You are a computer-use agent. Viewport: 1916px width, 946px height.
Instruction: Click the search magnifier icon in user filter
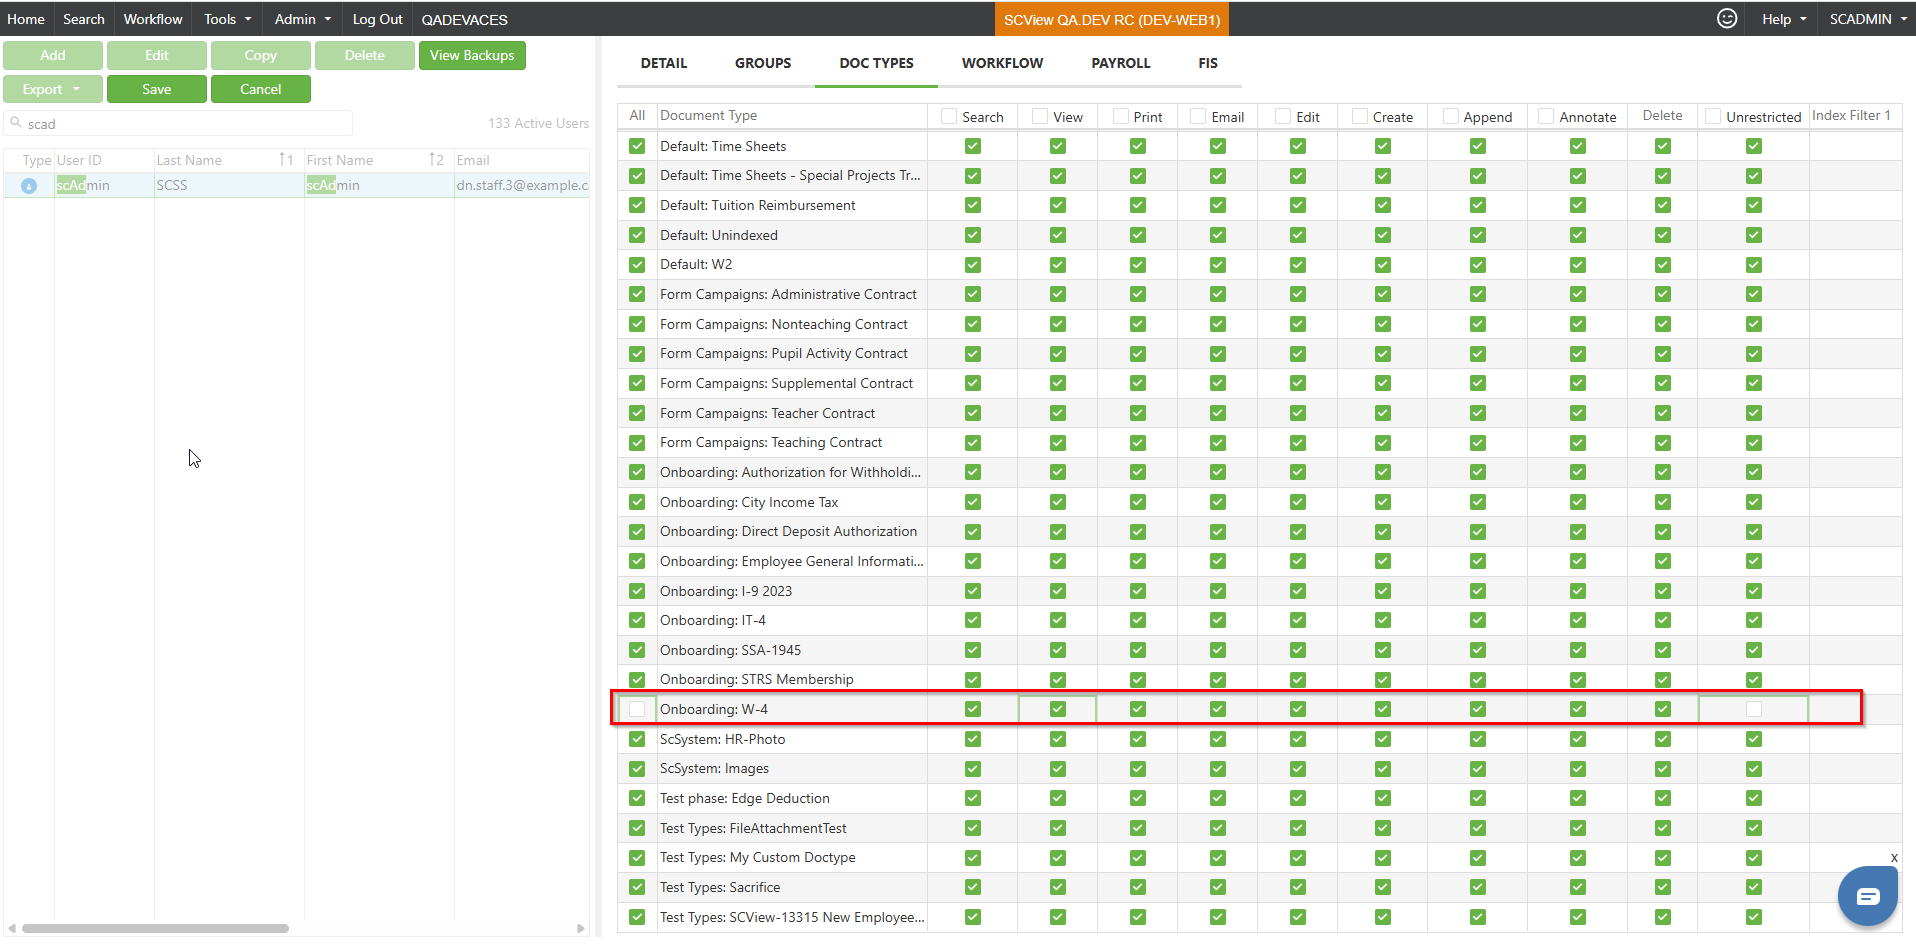(16, 122)
